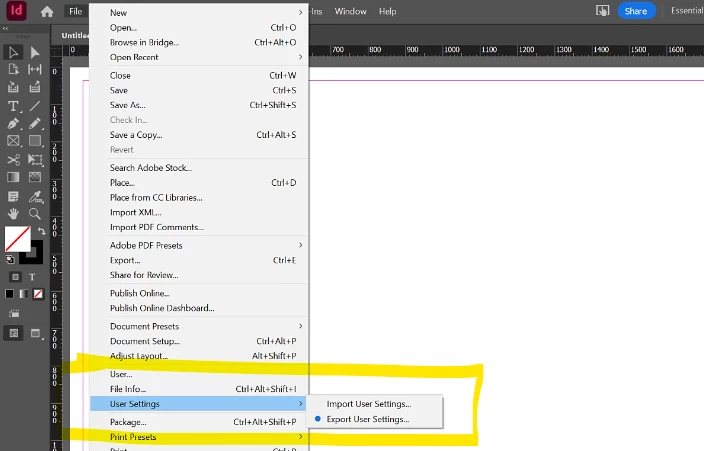Switch to the Untitled document tab
Image resolution: width=704 pixels, height=451 pixels.
[75, 35]
